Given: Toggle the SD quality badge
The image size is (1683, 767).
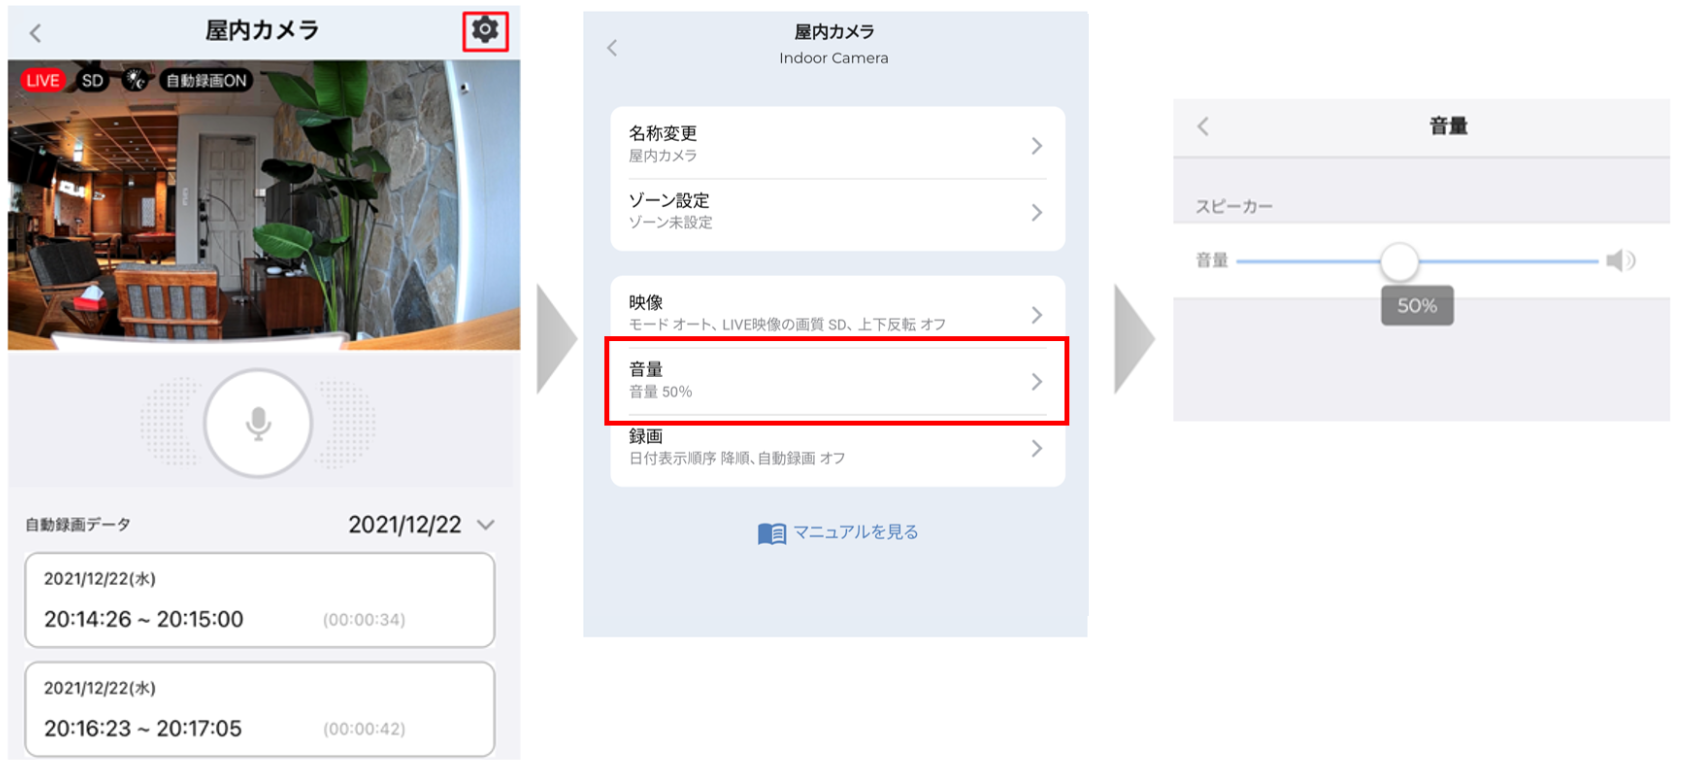Looking at the screenshot, I should pos(92,81).
